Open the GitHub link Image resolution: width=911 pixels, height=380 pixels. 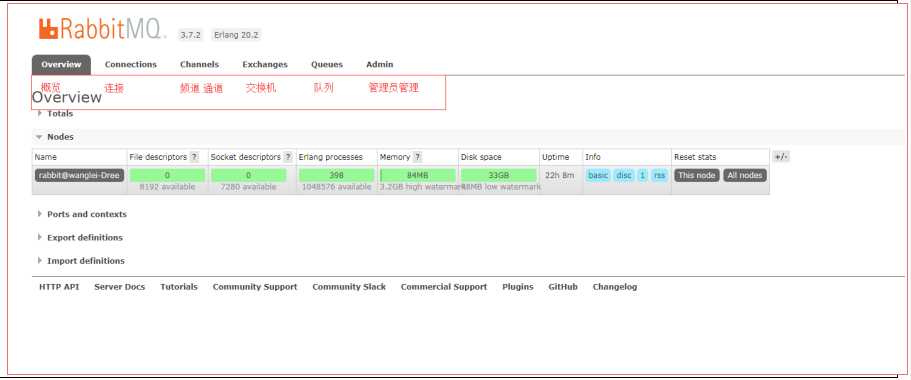[563, 287]
